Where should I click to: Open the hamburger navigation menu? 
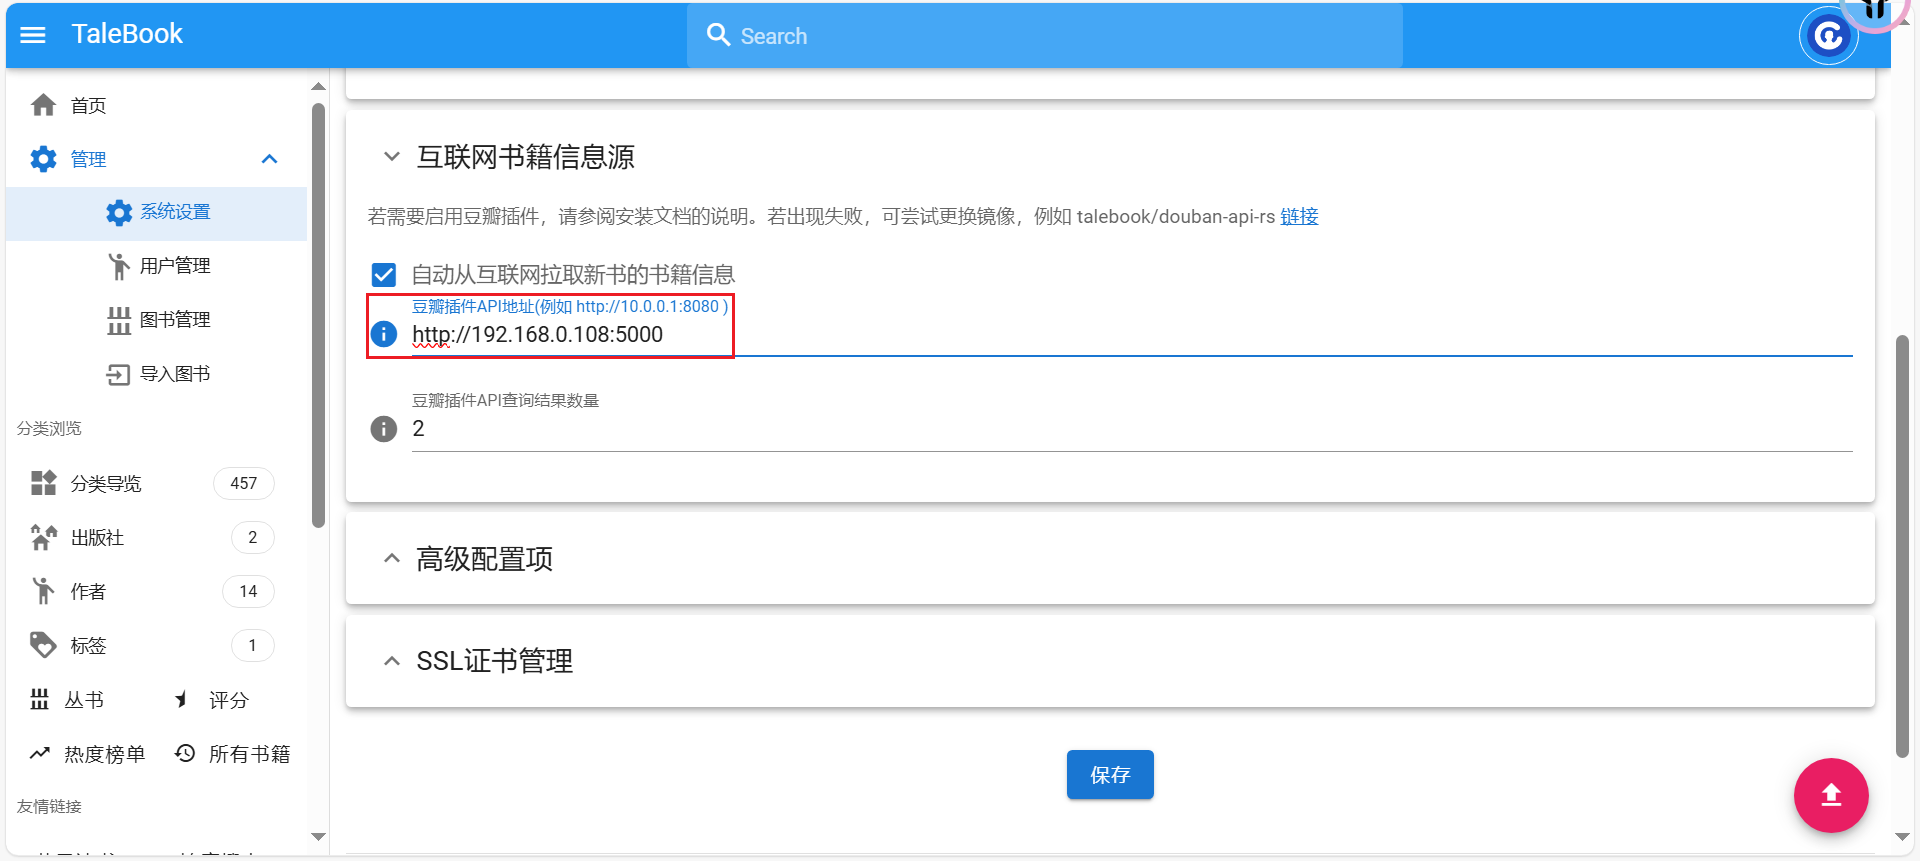click(x=33, y=35)
